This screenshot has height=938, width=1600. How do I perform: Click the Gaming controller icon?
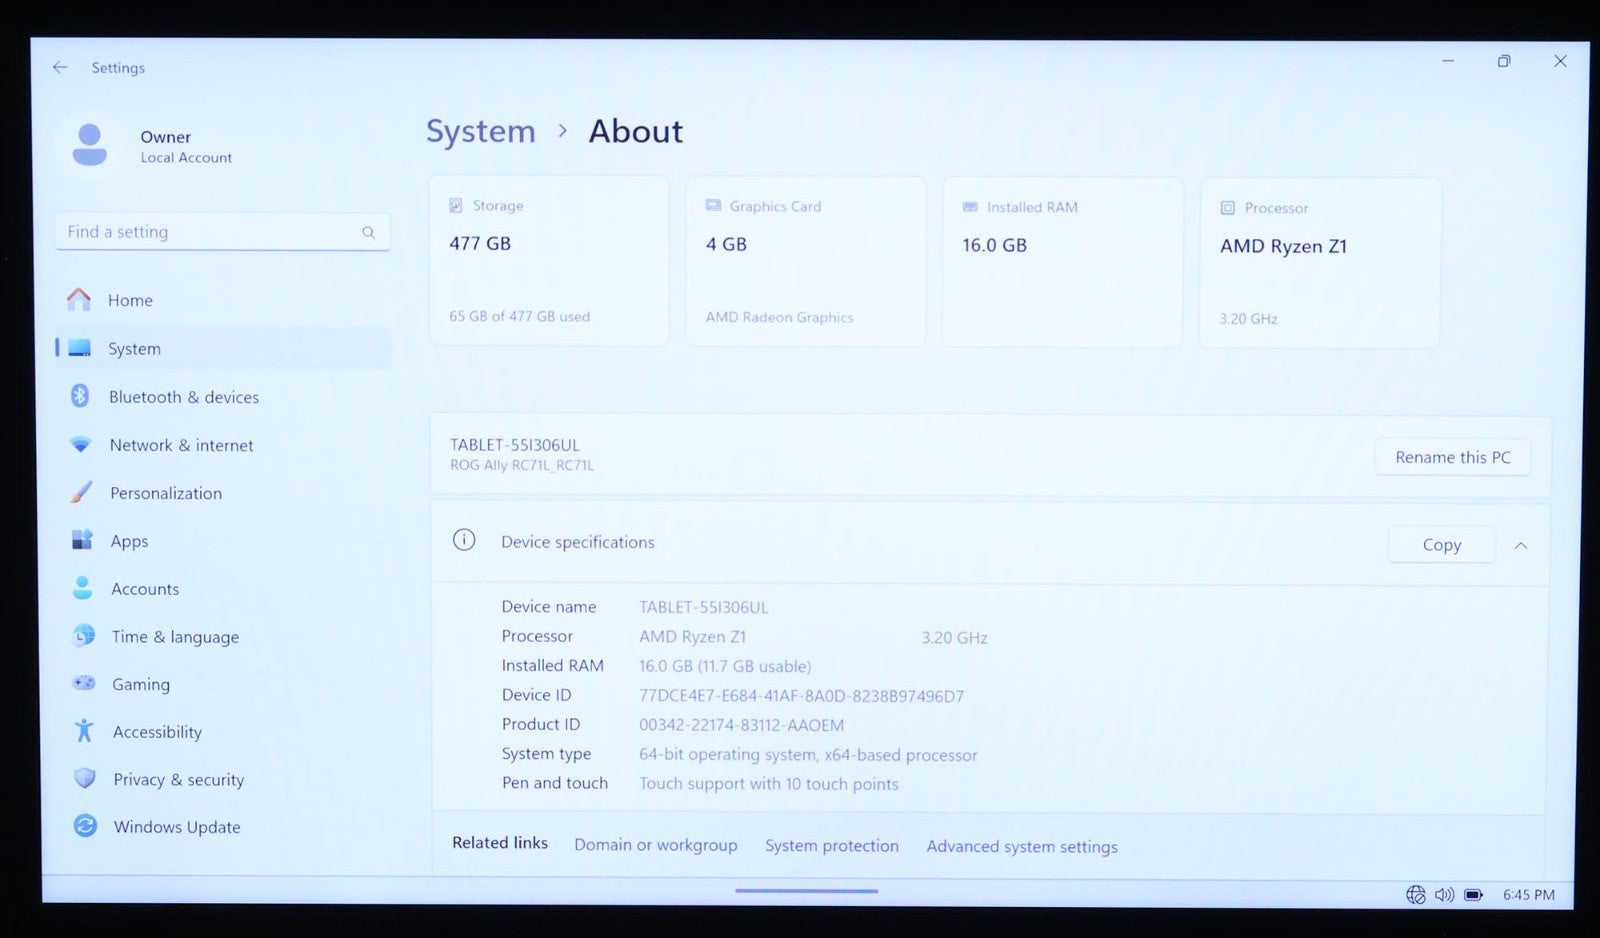coord(84,683)
